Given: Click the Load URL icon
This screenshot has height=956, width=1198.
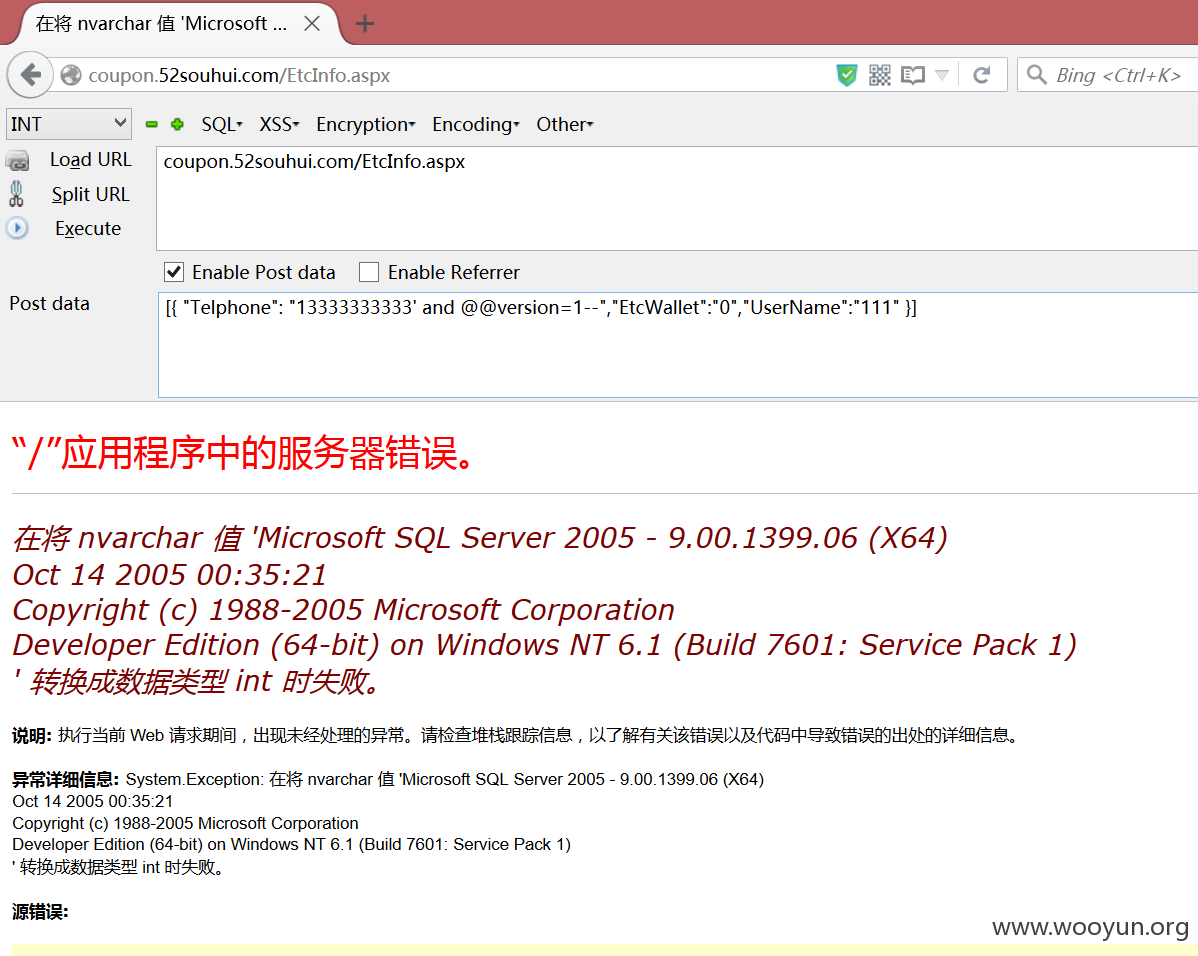Looking at the screenshot, I should coord(18,160).
